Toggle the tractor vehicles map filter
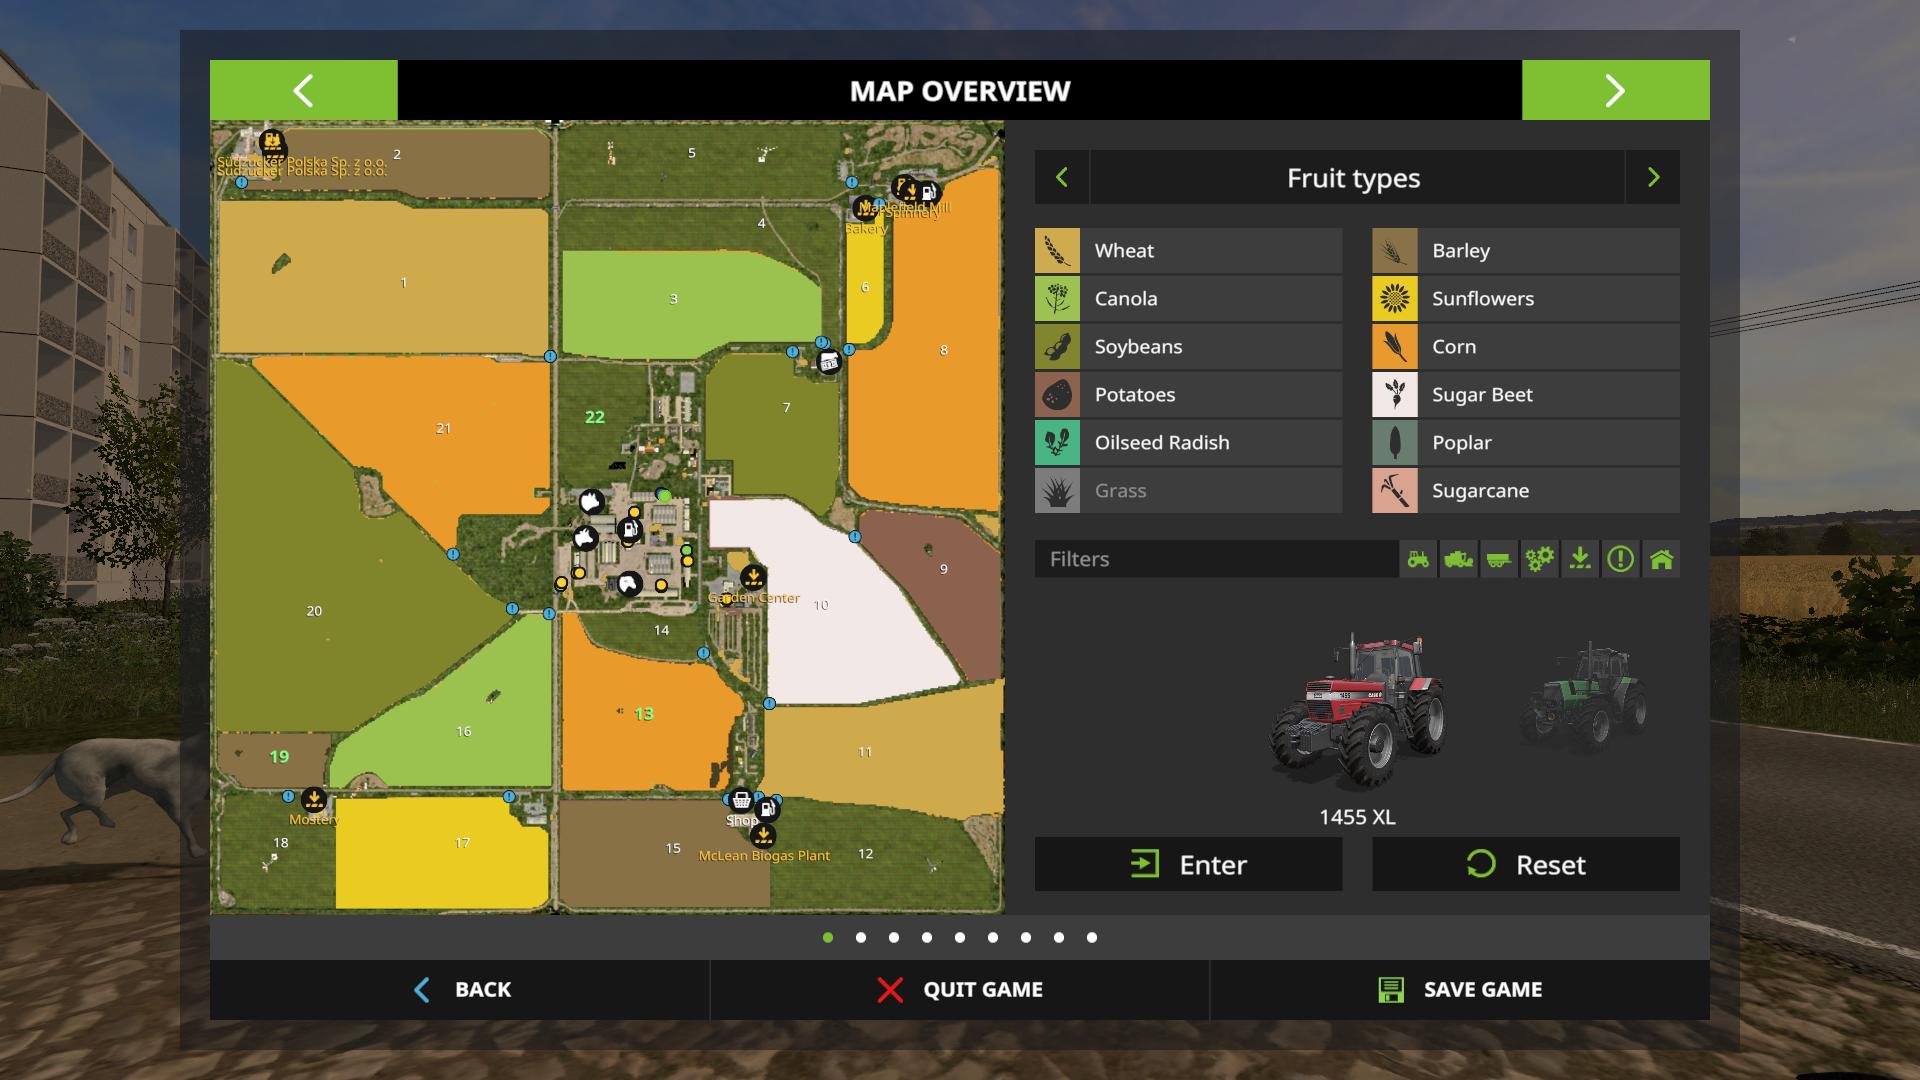1920x1080 pixels. pyautogui.click(x=1418, y=559)
